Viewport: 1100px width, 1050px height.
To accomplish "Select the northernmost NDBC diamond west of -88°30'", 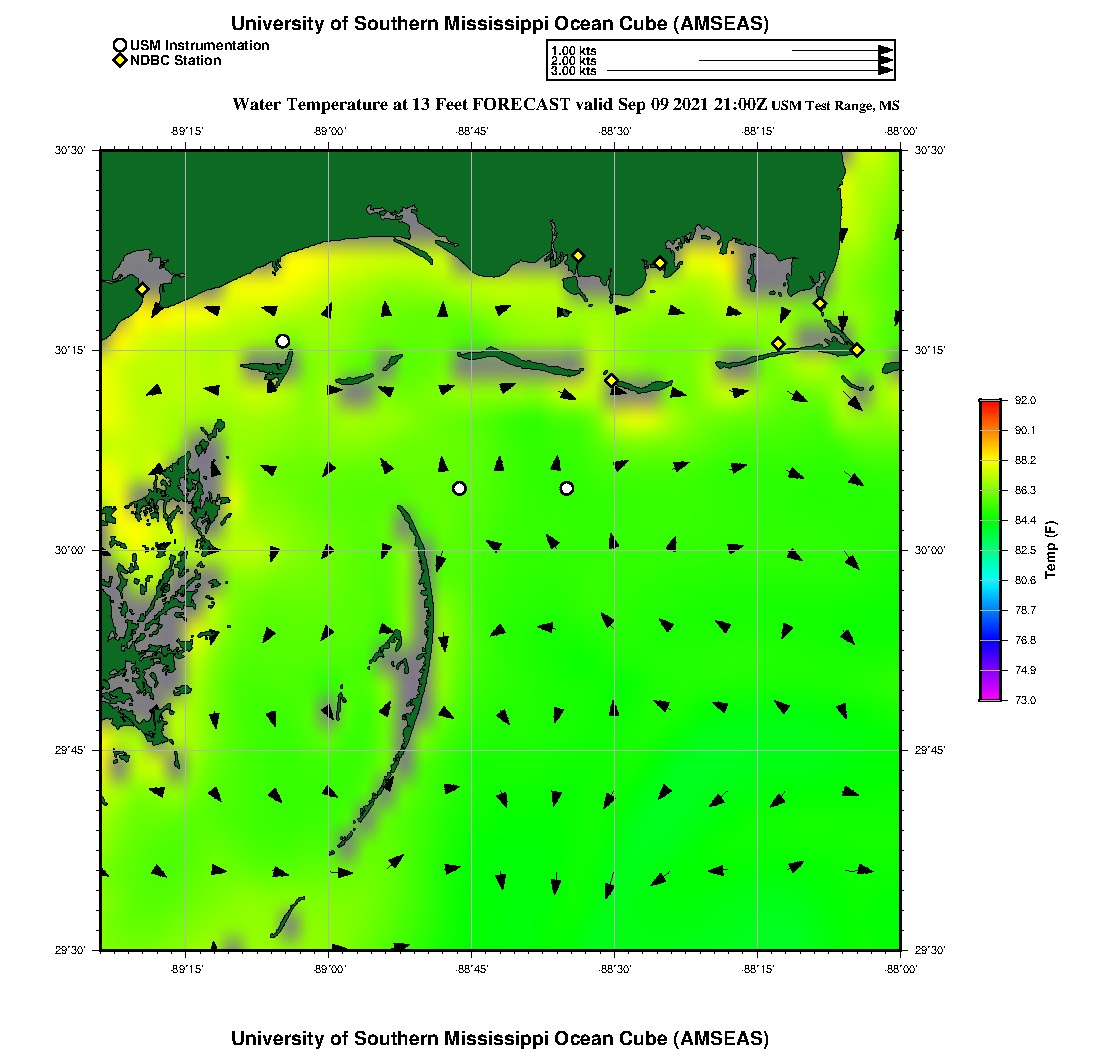I will click(578, 256).
